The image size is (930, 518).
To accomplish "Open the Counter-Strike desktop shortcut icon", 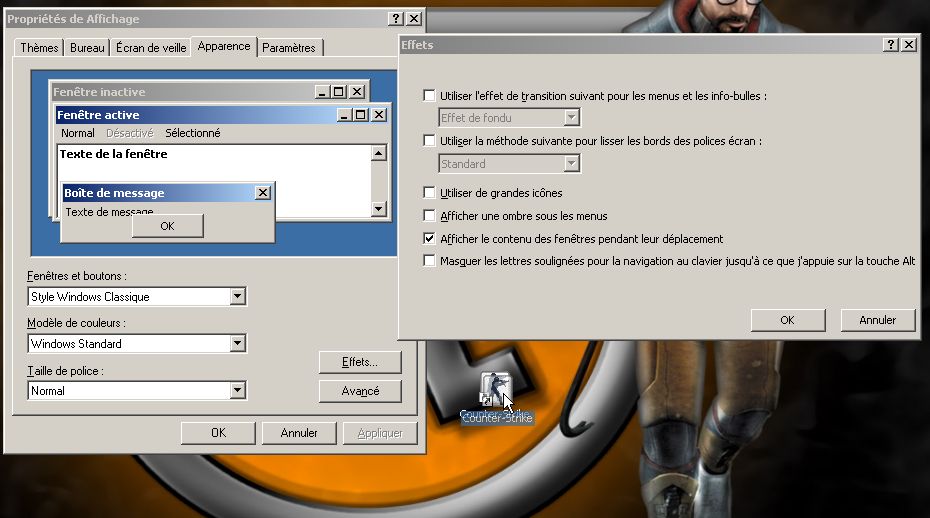I will [x=494, y=389].
